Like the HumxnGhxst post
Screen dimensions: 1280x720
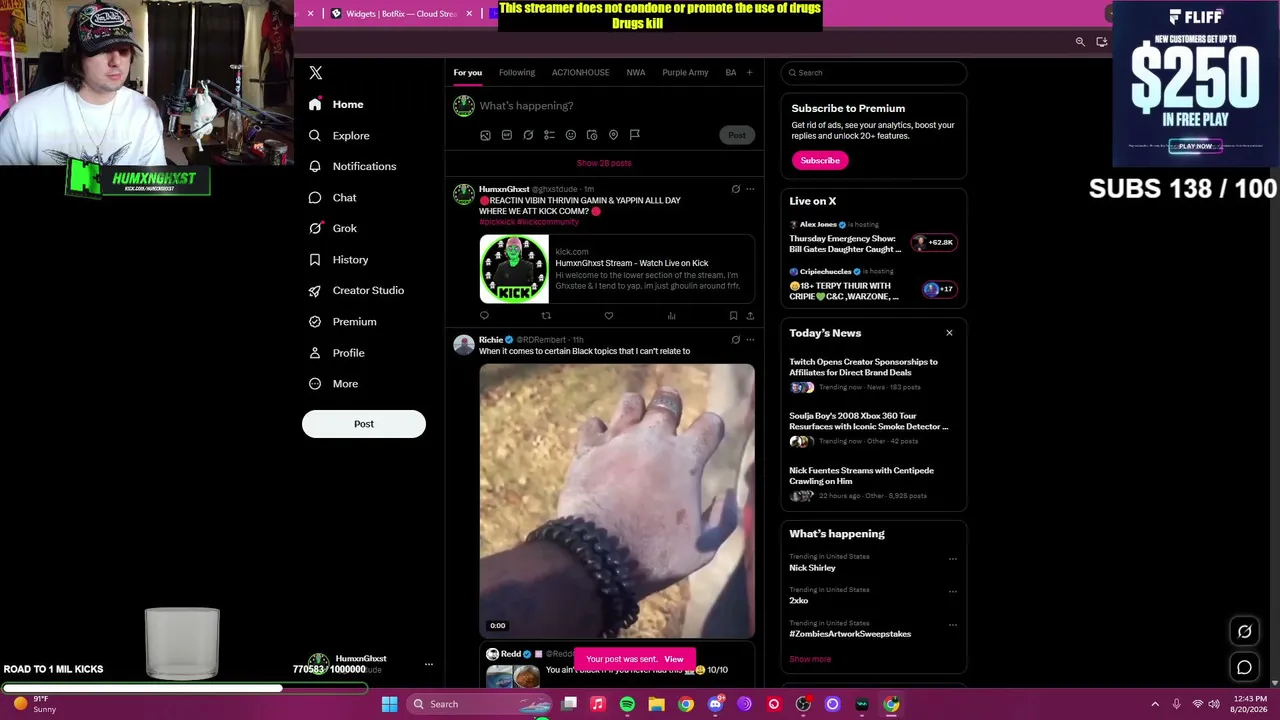pyautogui.click(x=608, y=316)
